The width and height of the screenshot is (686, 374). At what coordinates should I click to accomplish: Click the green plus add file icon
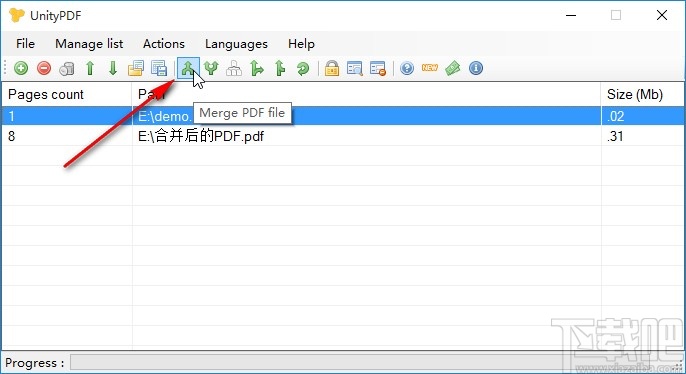pyautogui.click(x=21, y=68)
